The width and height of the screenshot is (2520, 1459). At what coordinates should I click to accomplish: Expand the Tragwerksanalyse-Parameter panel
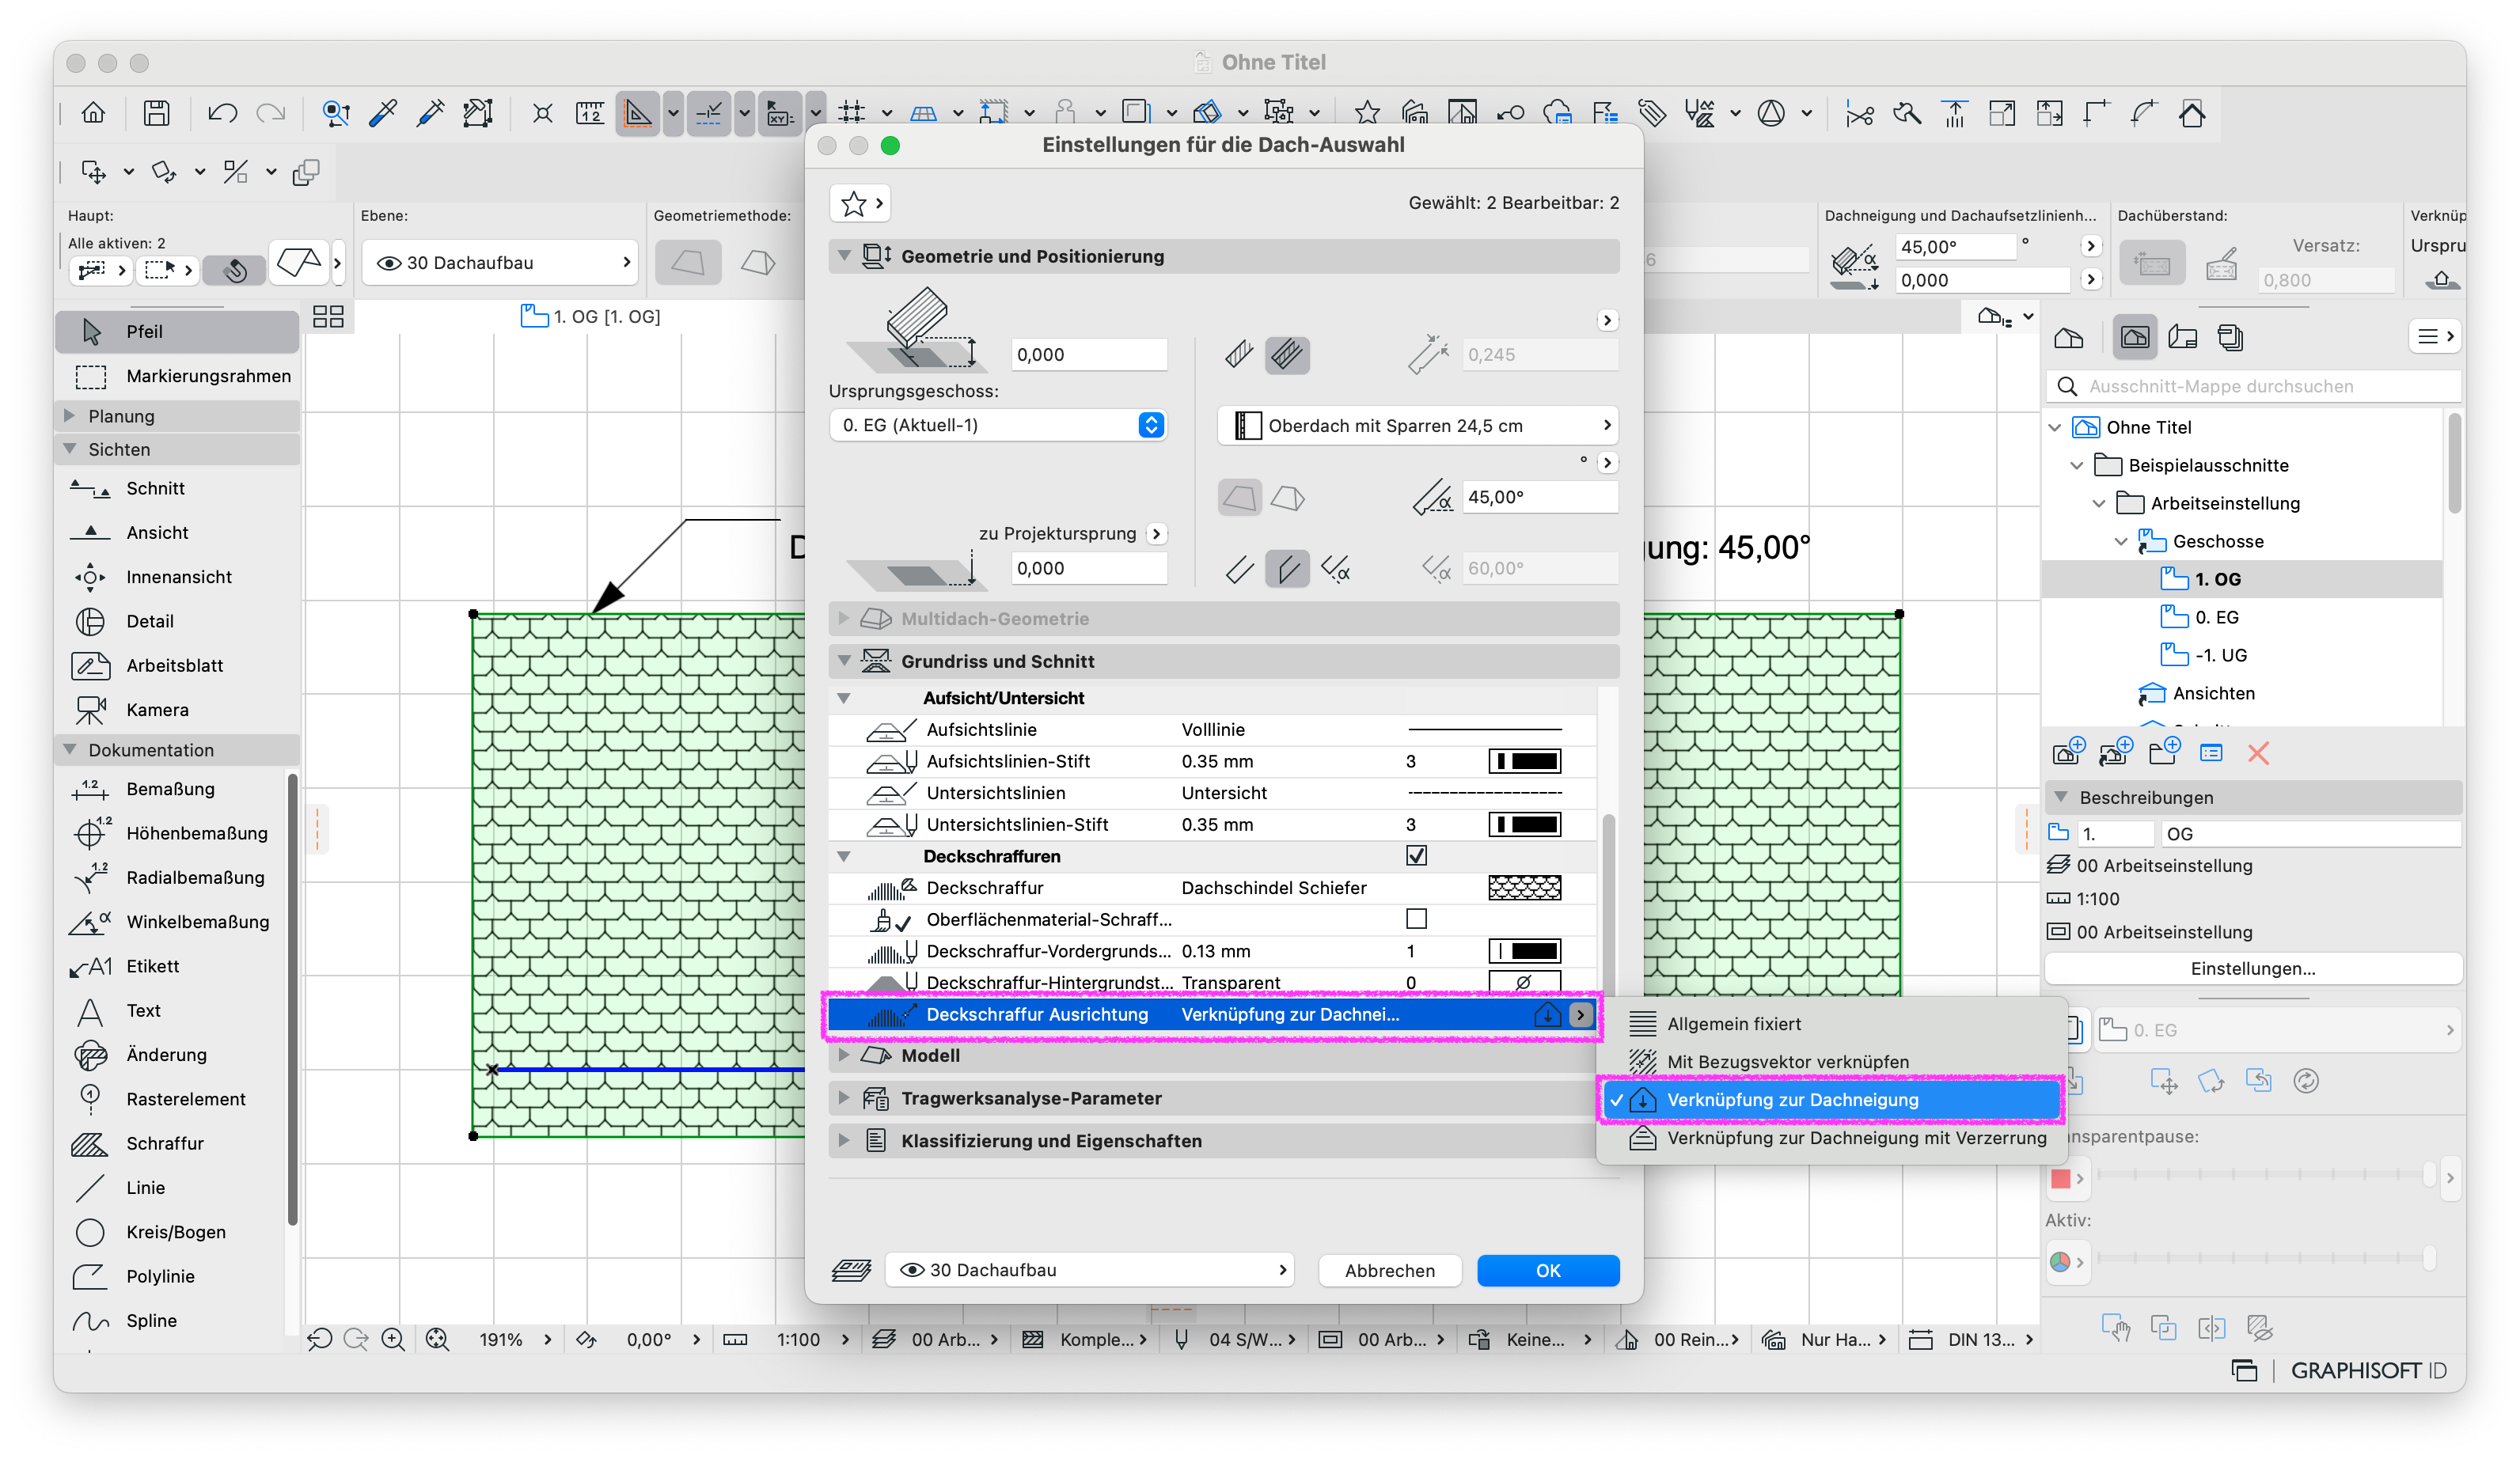844,1098
